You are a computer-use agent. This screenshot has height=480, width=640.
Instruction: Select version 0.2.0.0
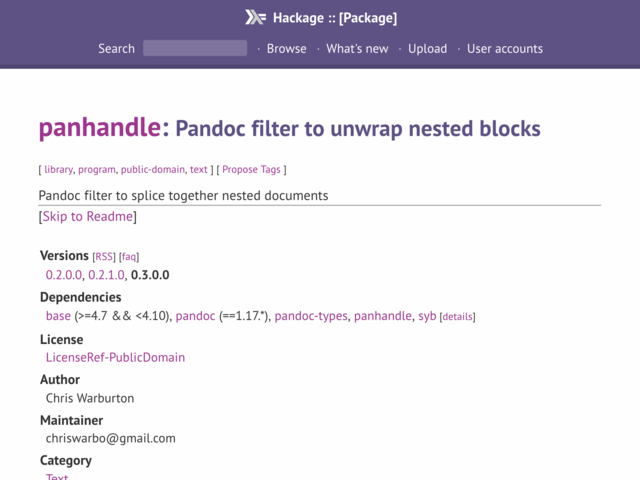pyautogui.click(x=64, y=275)
